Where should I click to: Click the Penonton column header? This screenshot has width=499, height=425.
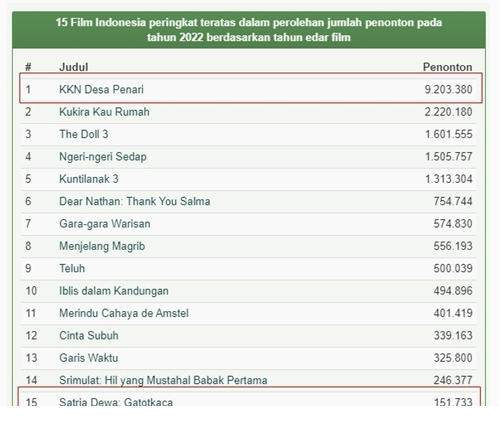point(447,67)
